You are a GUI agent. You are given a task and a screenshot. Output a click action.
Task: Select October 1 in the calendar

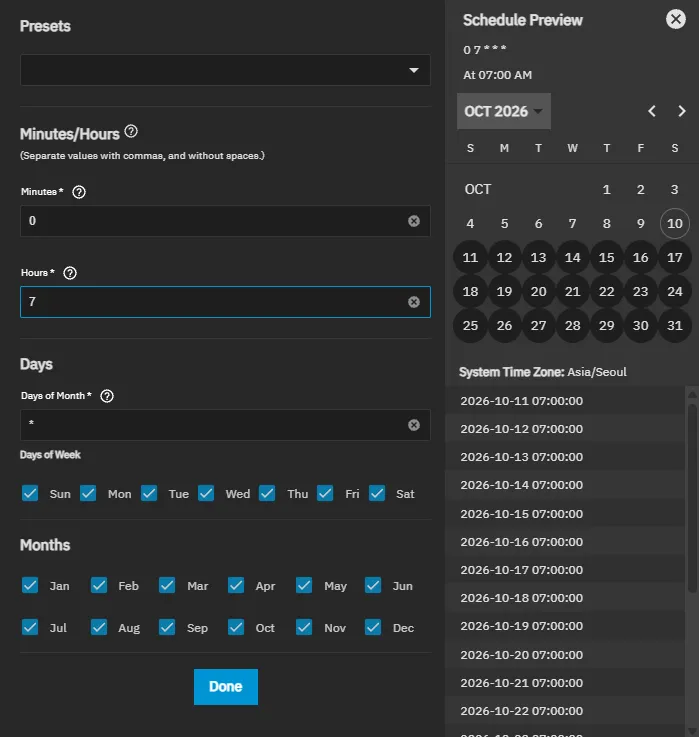[606, 189]
